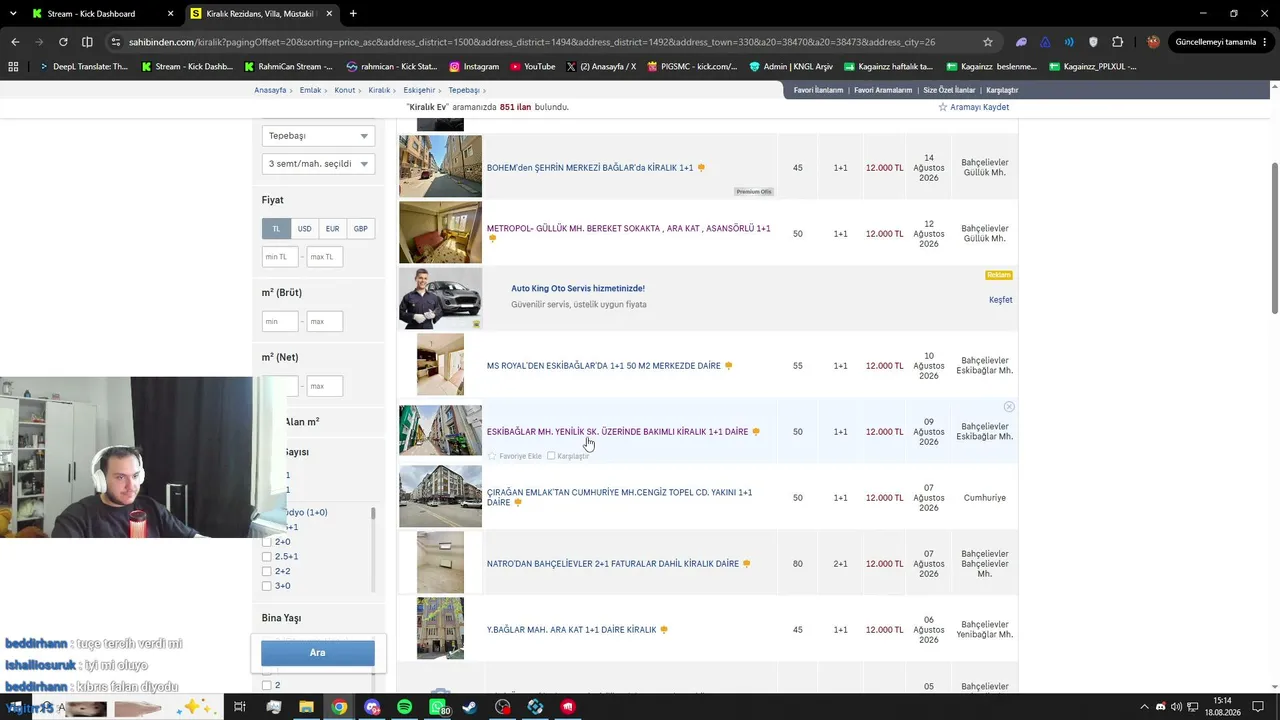Open Spotify from the taskbar
The height and width of the screenshot is (720, 1280).
(404, 707)
